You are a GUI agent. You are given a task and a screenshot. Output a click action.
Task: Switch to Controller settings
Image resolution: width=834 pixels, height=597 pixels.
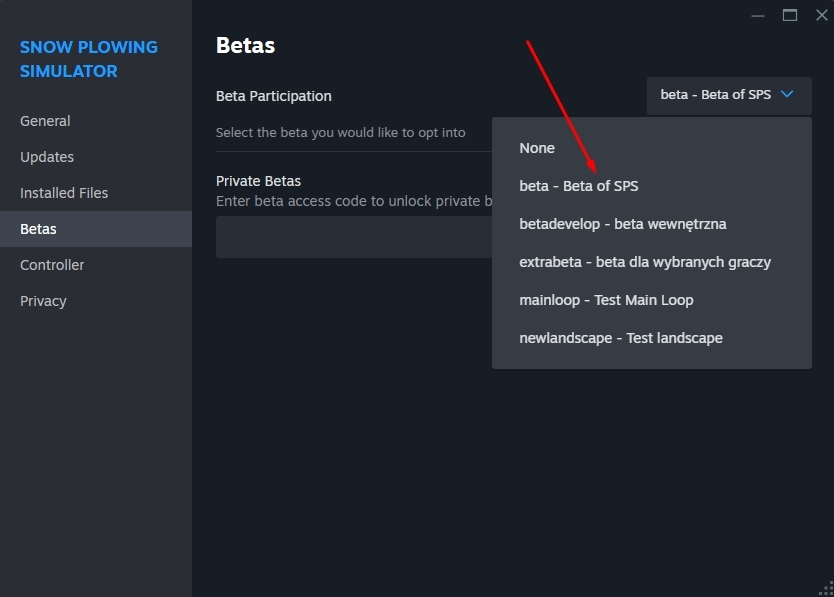pyautogui.click(x=52, y=265)
